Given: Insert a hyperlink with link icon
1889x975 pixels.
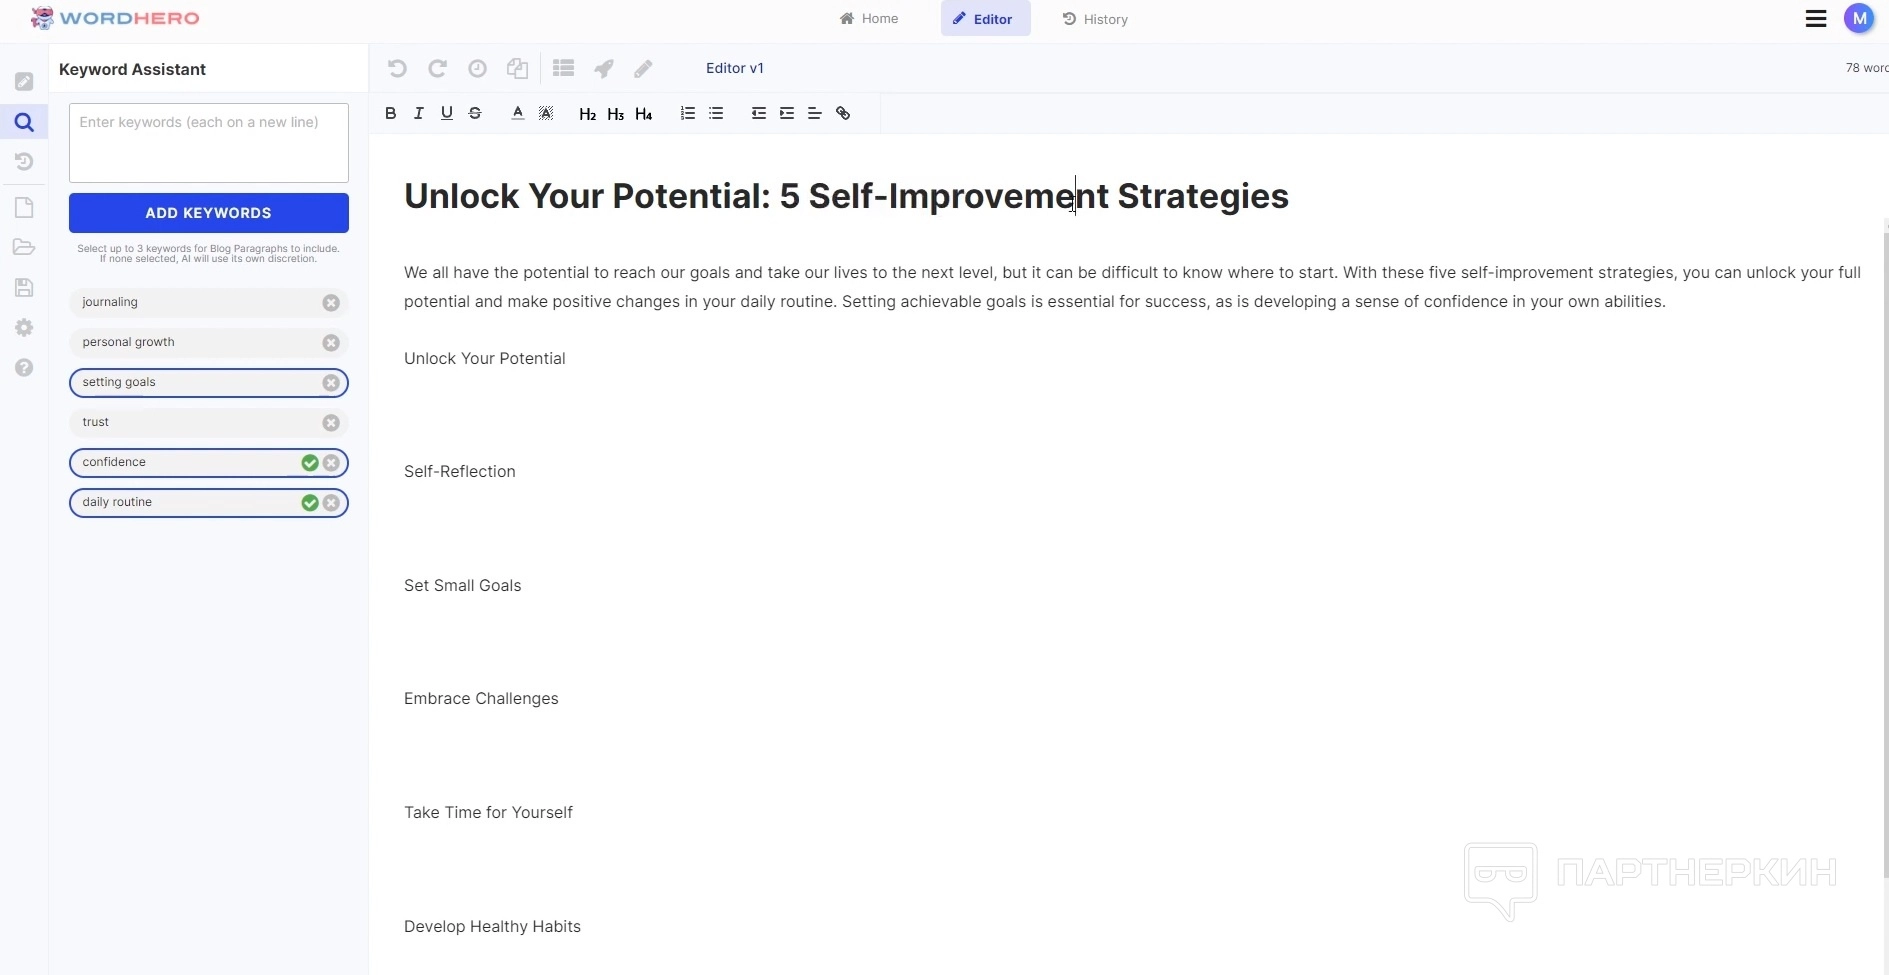Looking at the screenshot, I should point(843,113).
